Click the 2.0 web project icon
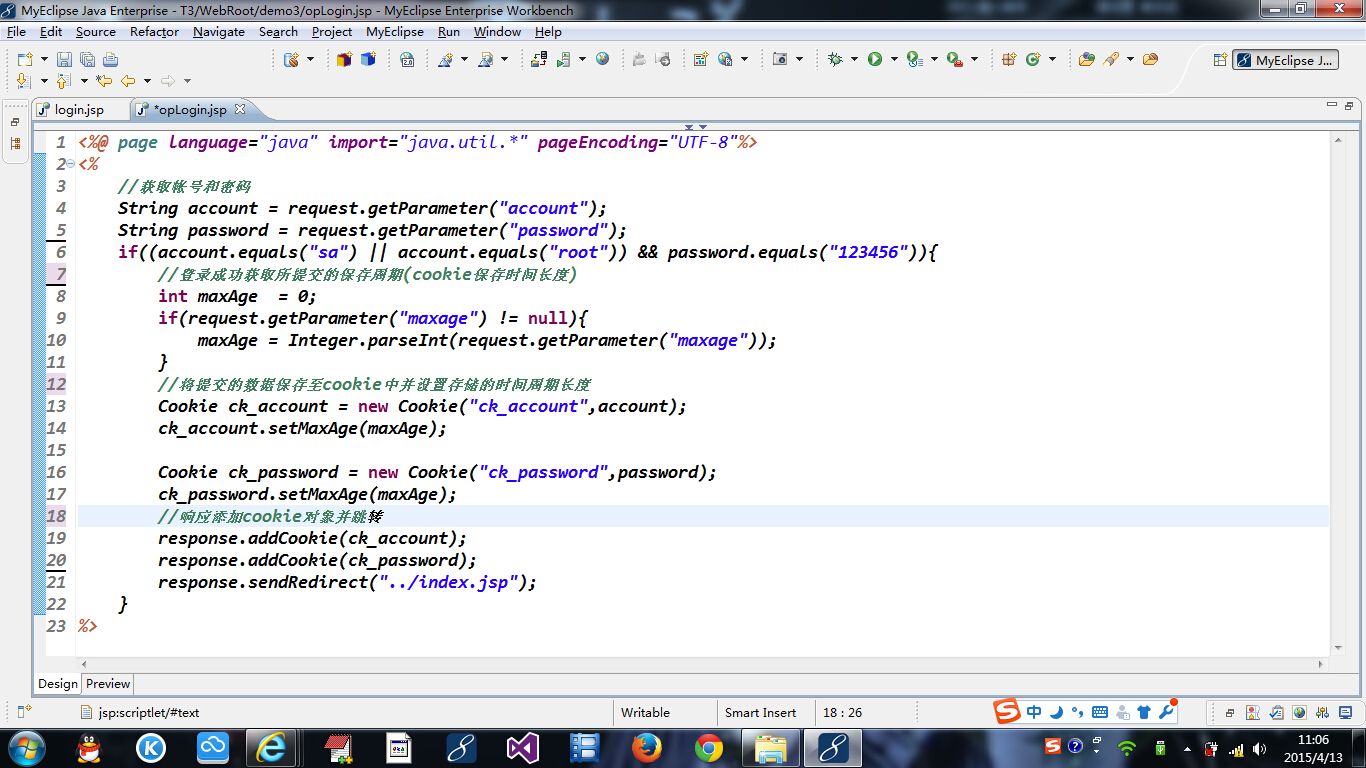 (x=407, y=60)
